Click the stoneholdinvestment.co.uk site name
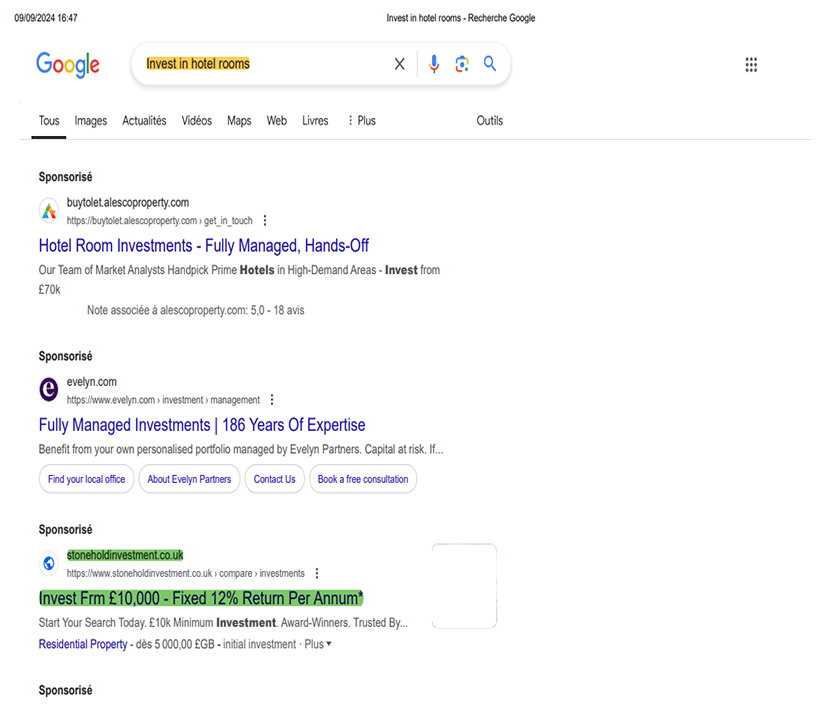The image size is (827, 707). 125,555
